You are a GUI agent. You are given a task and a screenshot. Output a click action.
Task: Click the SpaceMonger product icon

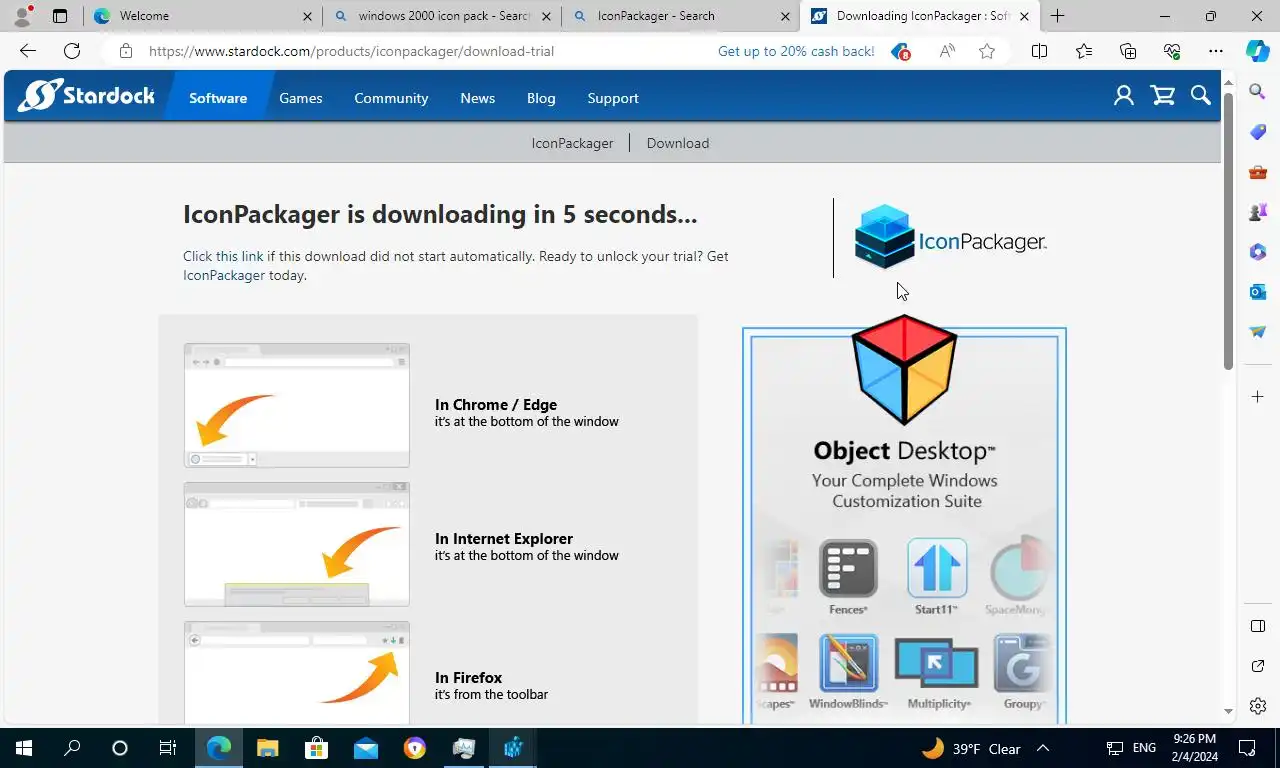tap(1019, 570)
